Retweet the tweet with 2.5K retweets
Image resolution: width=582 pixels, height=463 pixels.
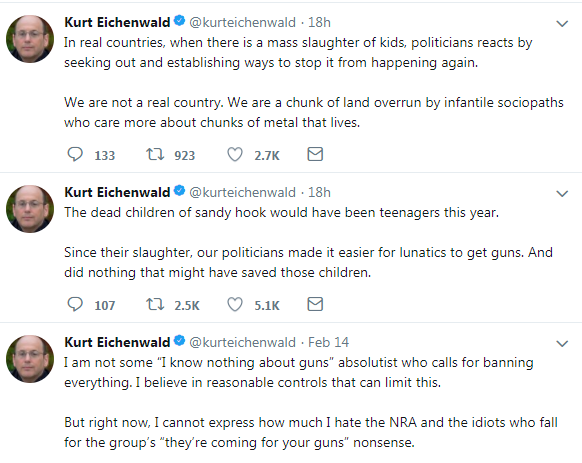tap(155, 304)
